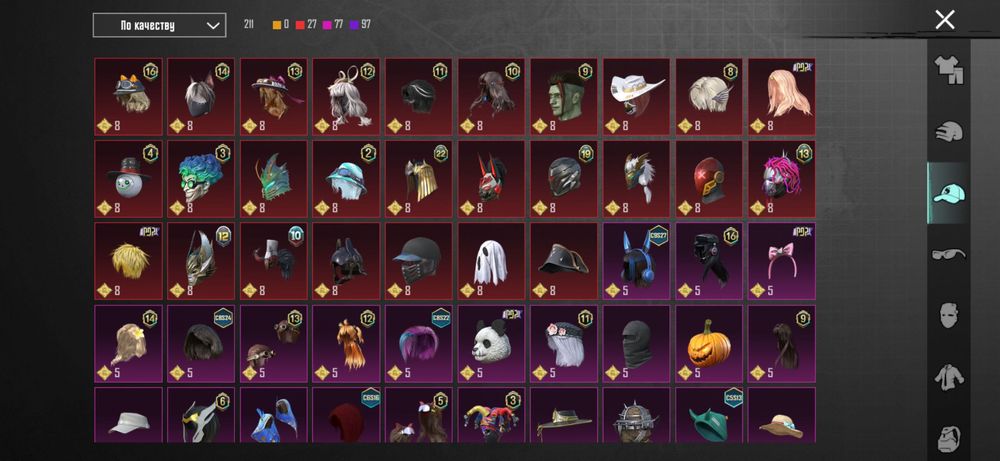Open the backpack category icon
The image size is (1000, 461).
[948, 437]
